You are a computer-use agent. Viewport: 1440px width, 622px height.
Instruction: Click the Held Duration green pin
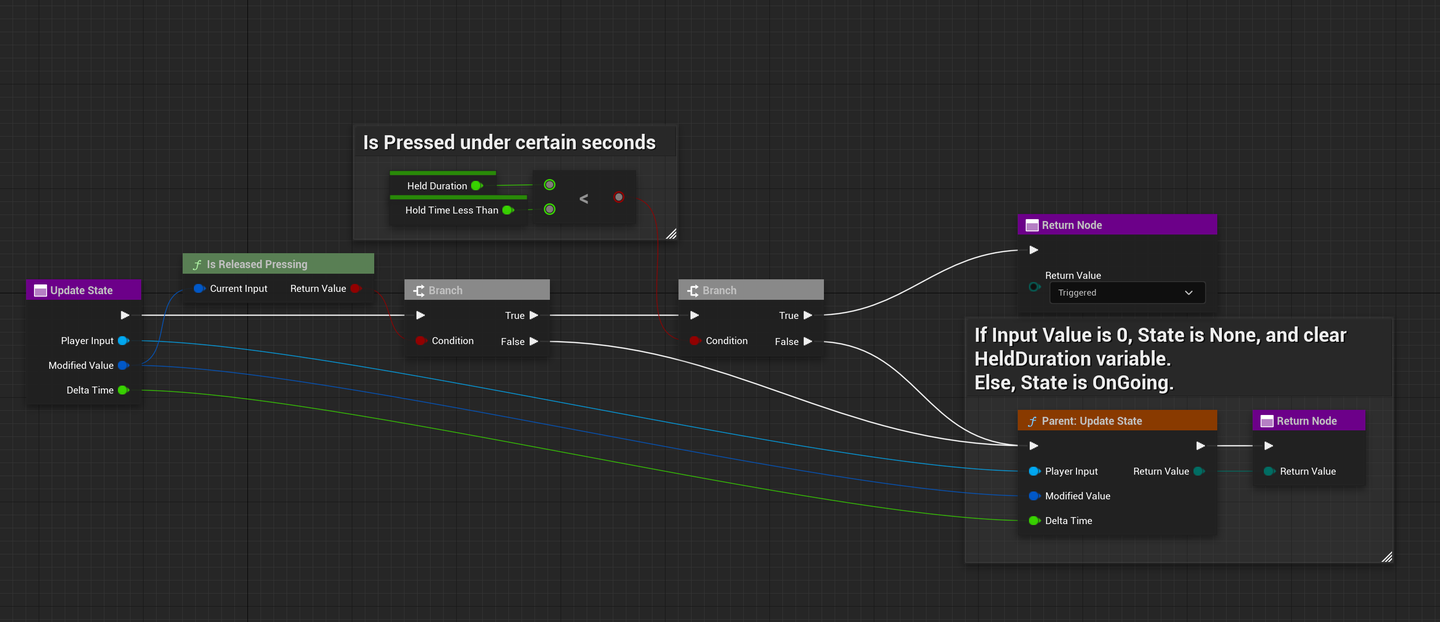tap(477, 185)
